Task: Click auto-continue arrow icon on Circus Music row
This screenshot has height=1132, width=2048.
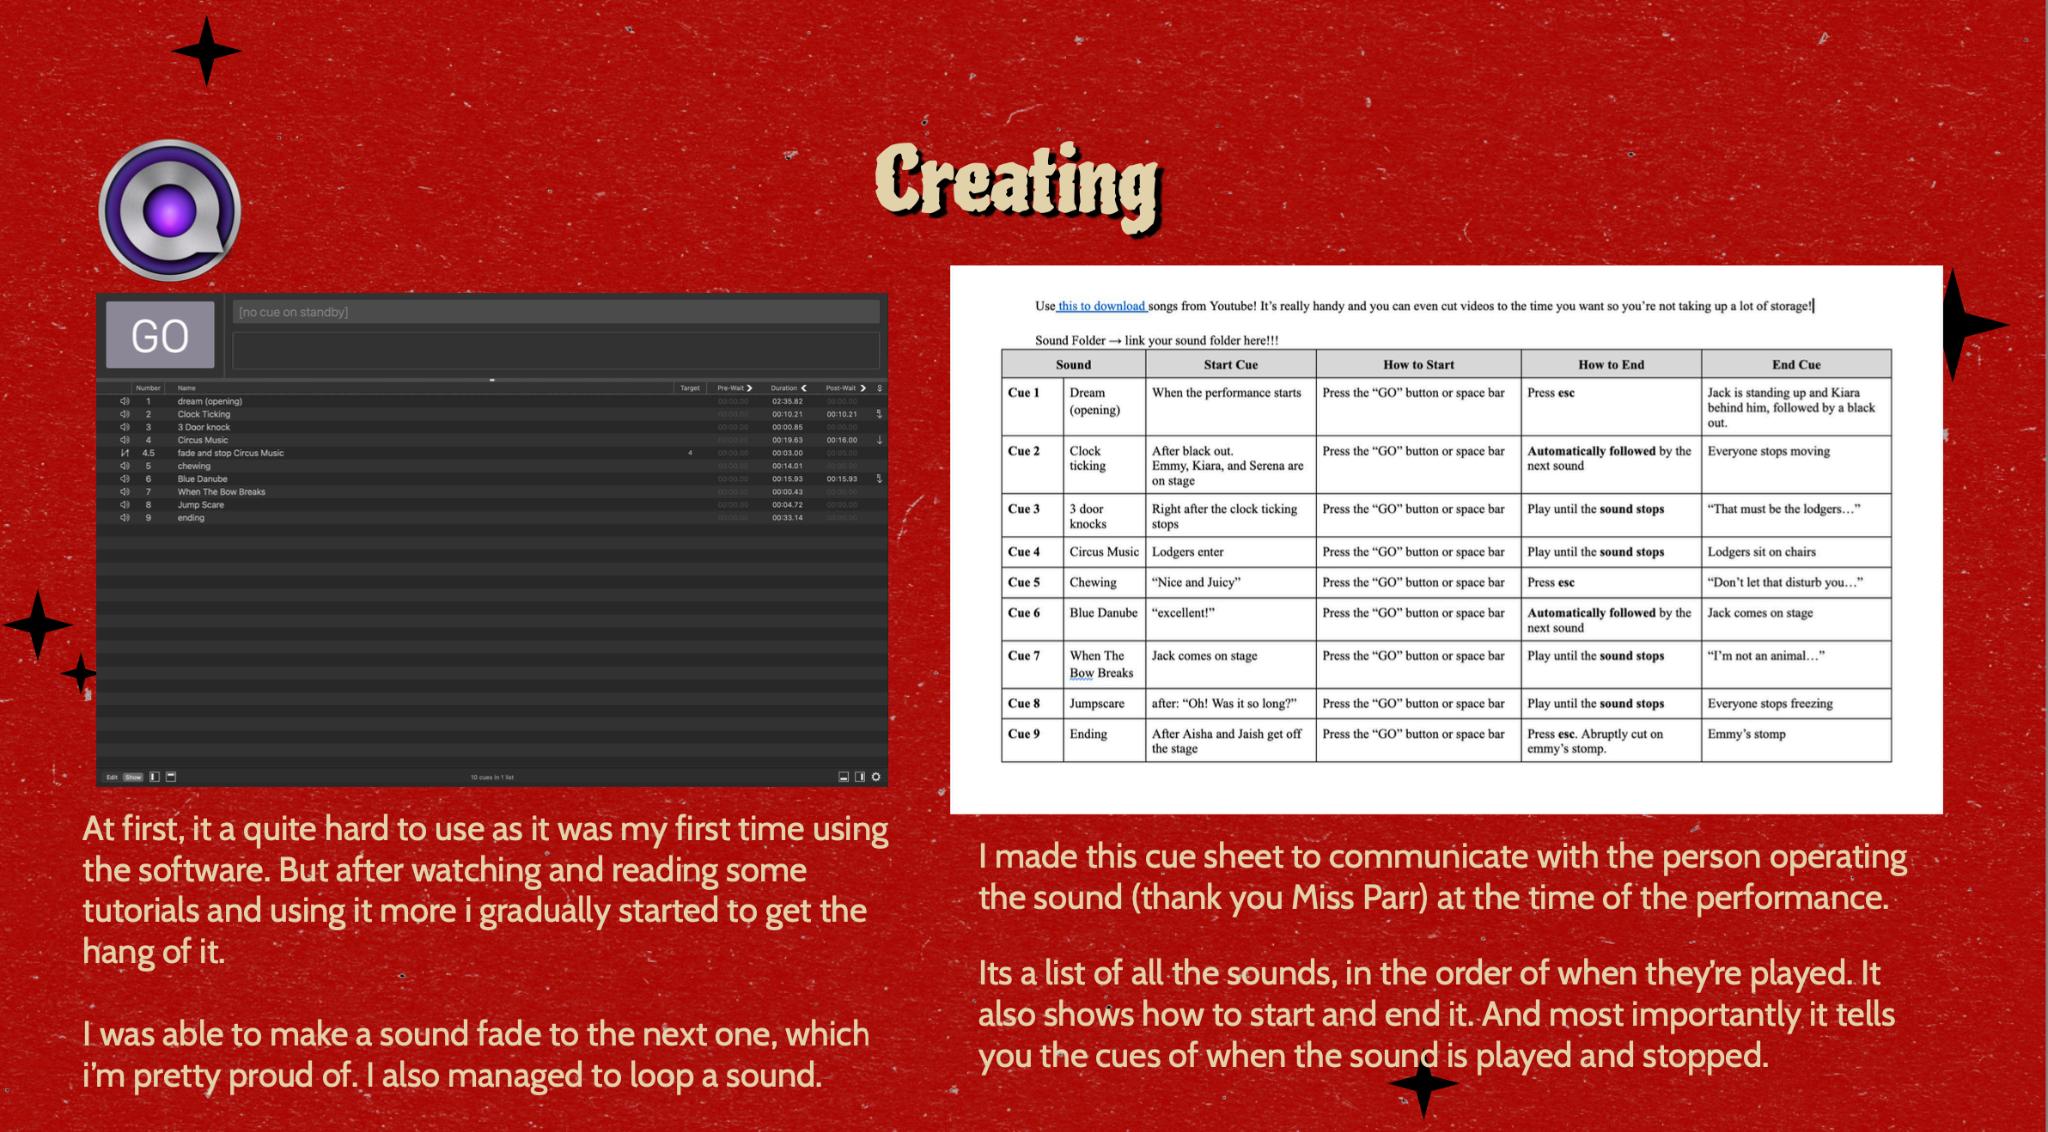Action: click(x=879, y=440)
